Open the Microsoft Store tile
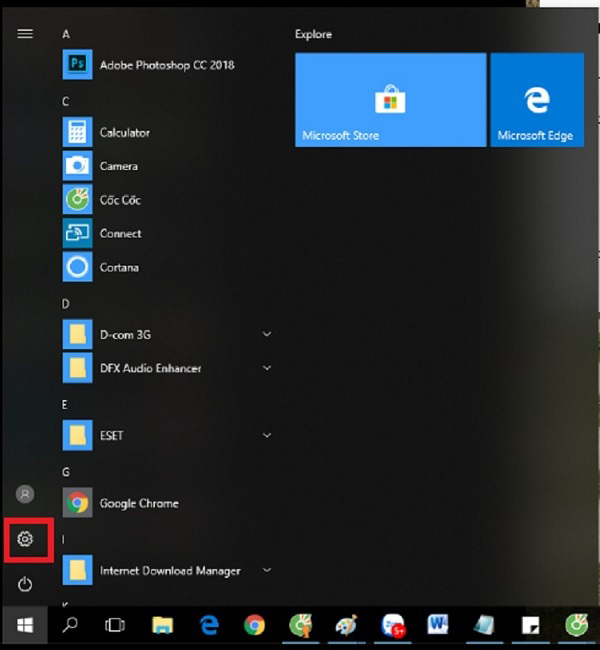This screenshot has height=650, width=600. 390,100
